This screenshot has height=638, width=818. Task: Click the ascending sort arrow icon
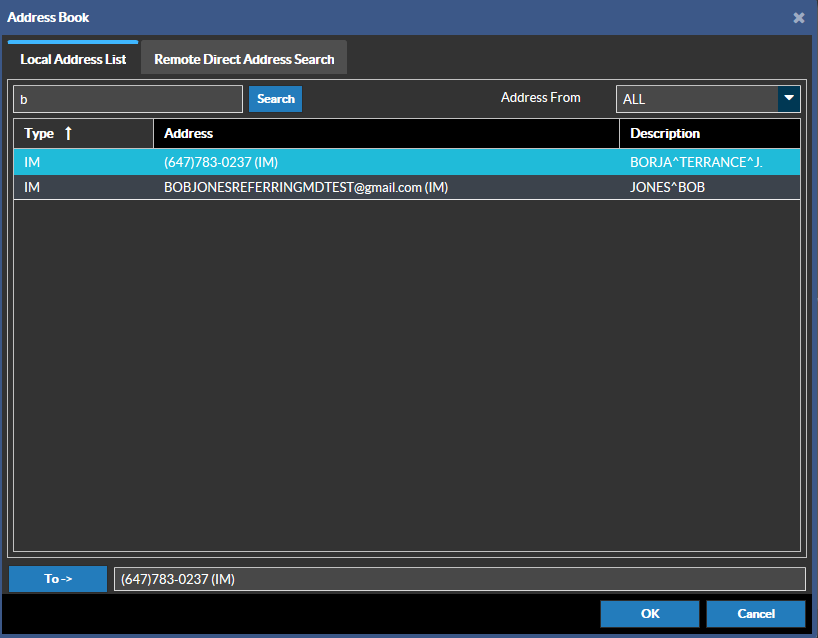68,133
